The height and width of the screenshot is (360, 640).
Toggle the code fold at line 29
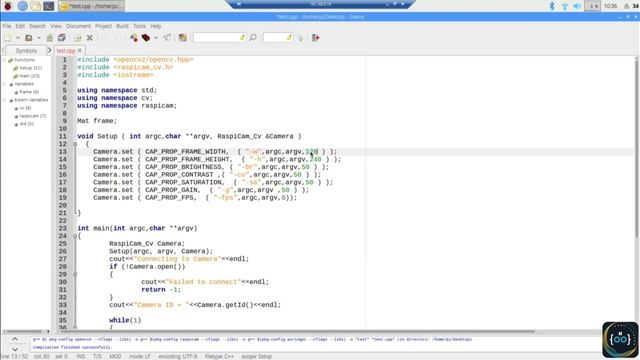(x=75, y=274)
